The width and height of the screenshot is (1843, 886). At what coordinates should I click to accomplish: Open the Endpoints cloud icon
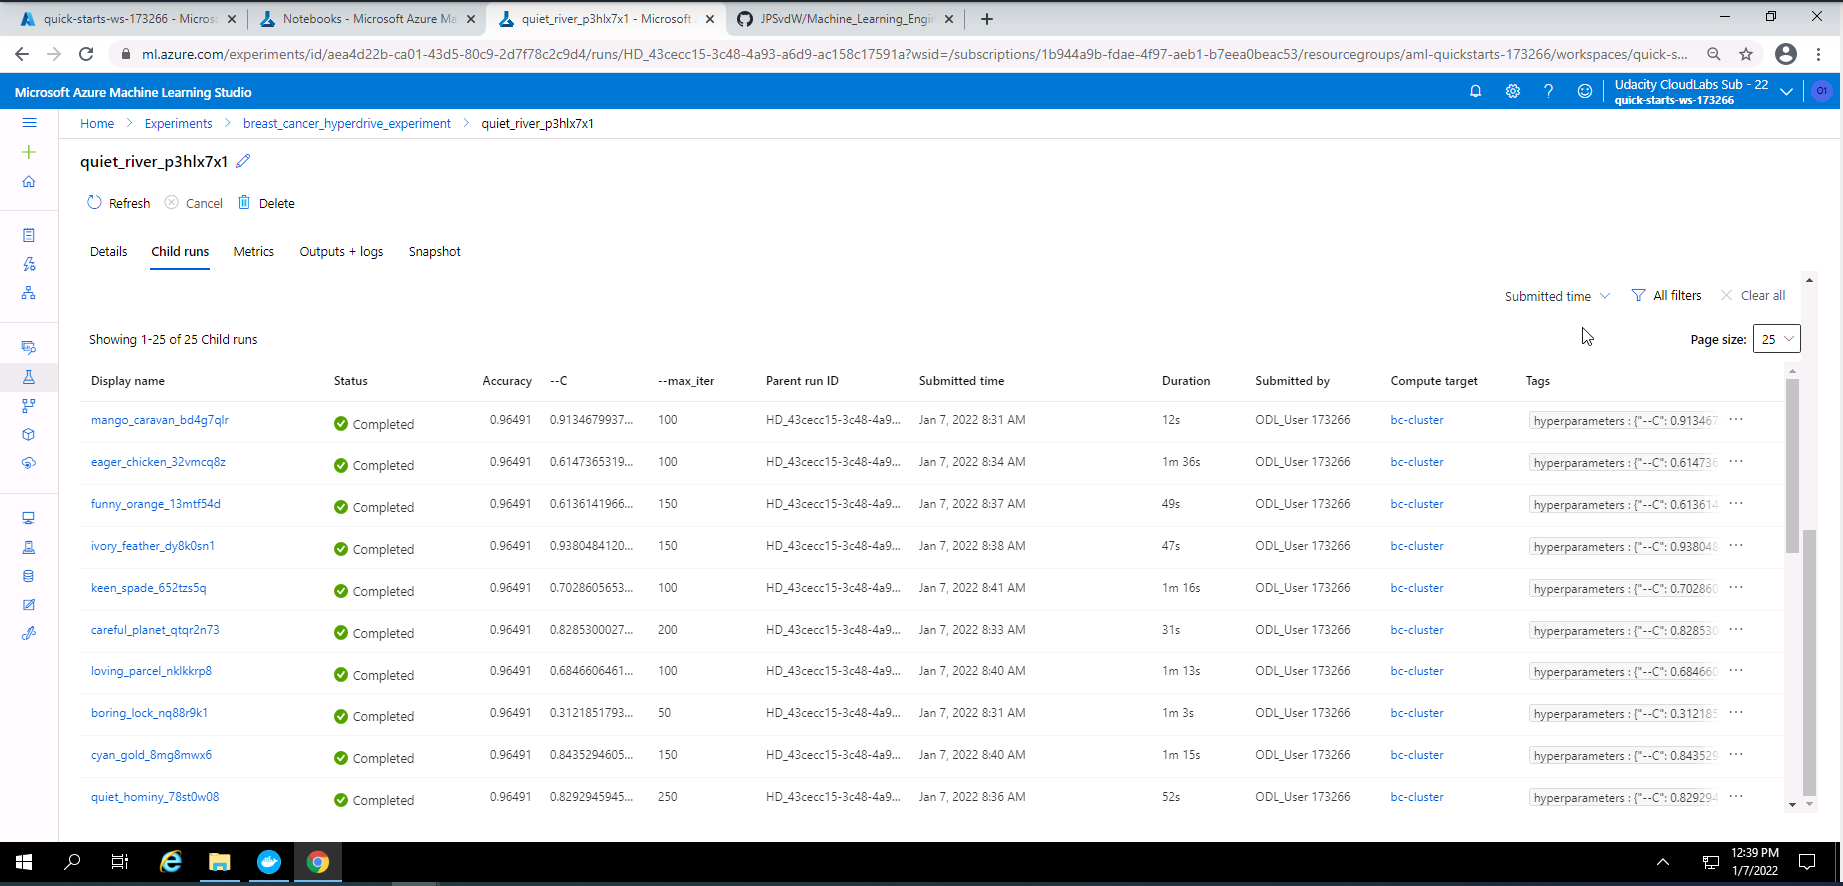(29, 463)
